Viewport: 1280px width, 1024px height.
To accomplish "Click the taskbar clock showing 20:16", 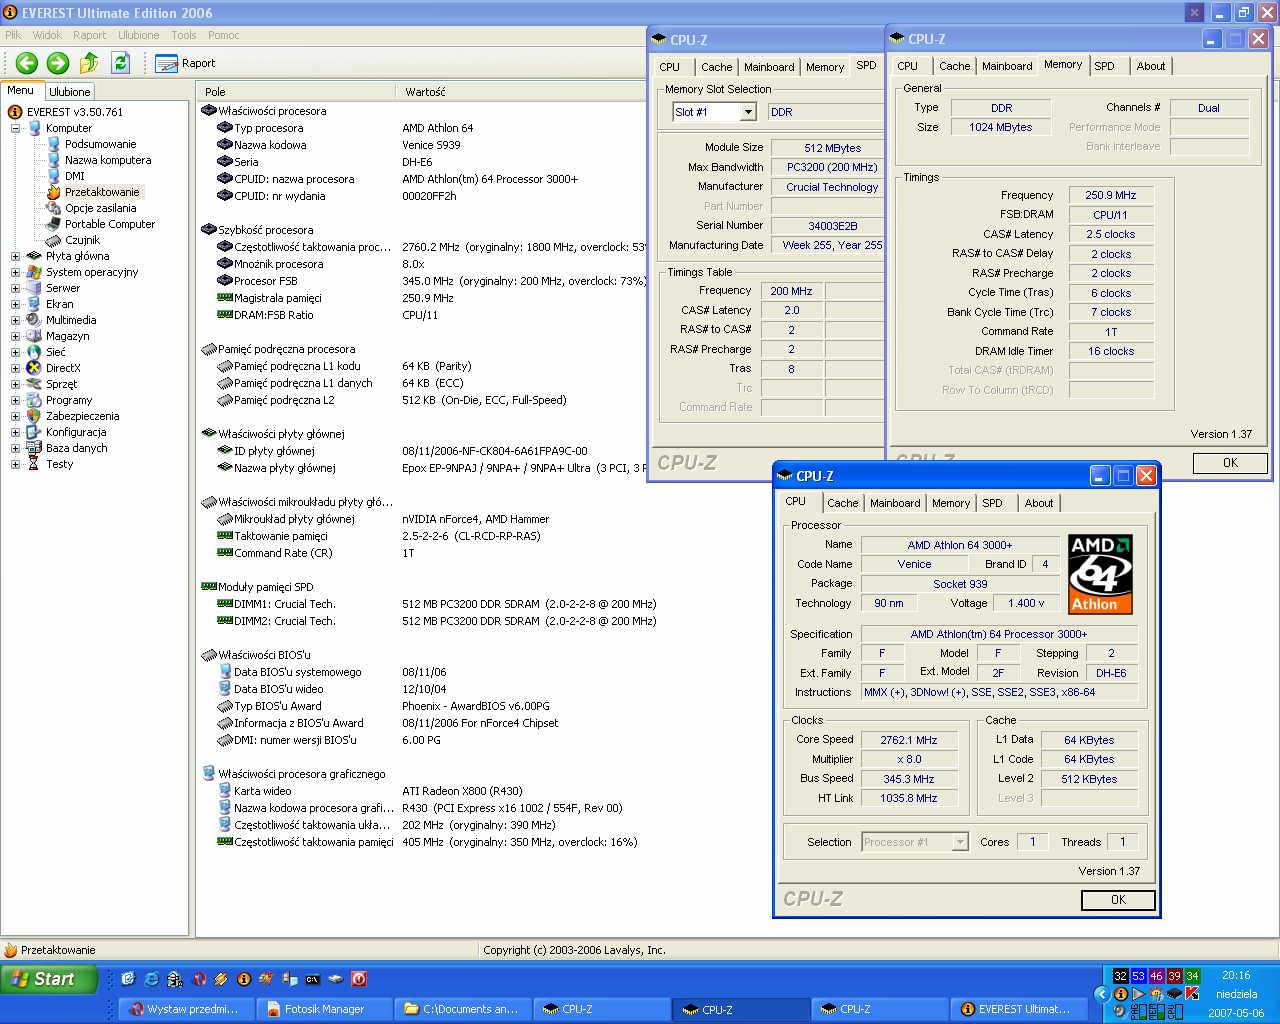I will click(x=1236, y=975).
